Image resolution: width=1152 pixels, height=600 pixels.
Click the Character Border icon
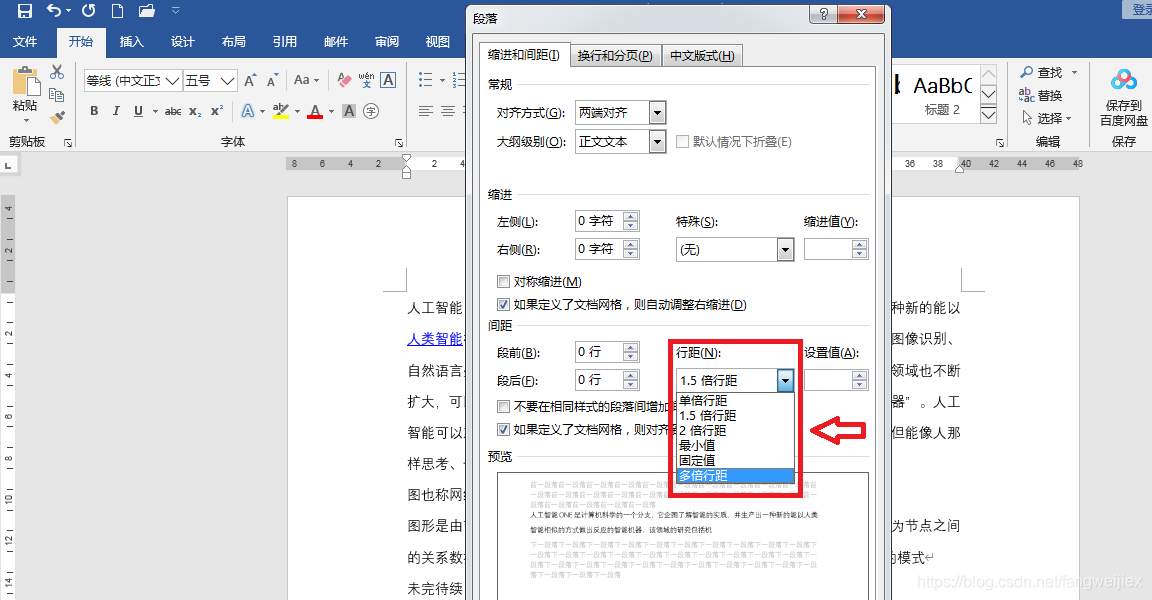(389, 80)
